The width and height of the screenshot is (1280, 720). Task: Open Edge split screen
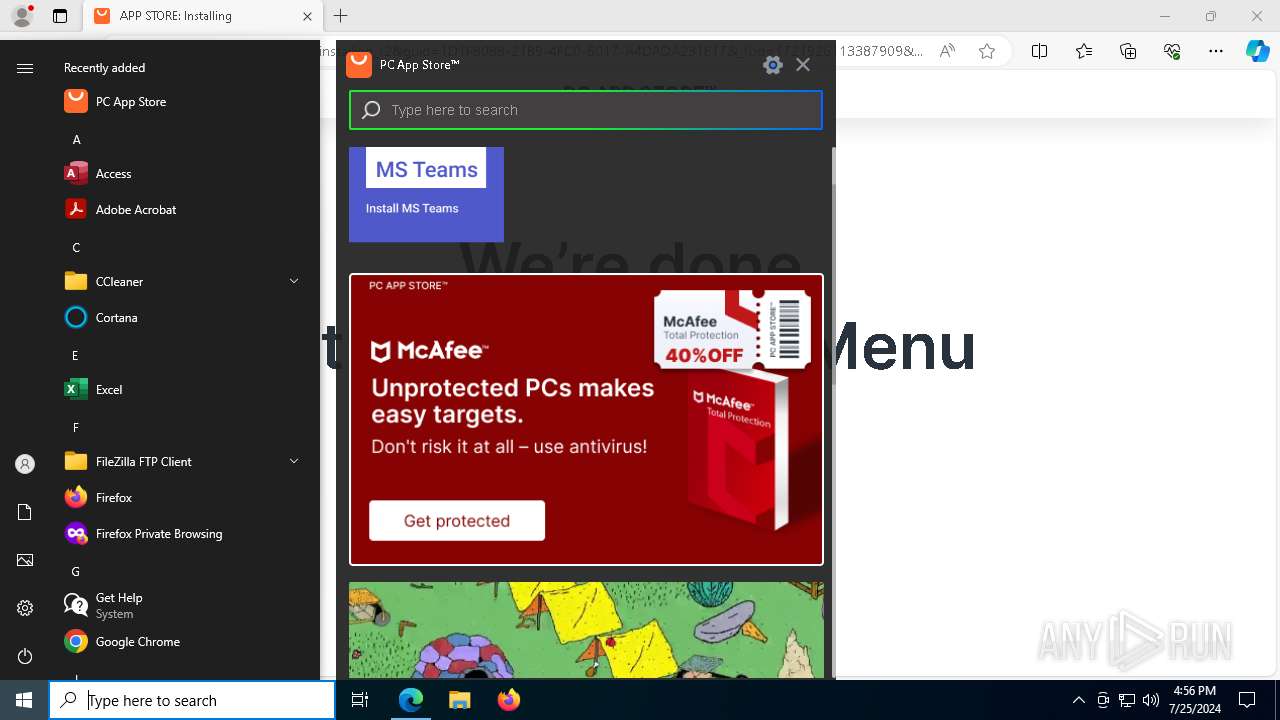click(x=1040, y=51)
